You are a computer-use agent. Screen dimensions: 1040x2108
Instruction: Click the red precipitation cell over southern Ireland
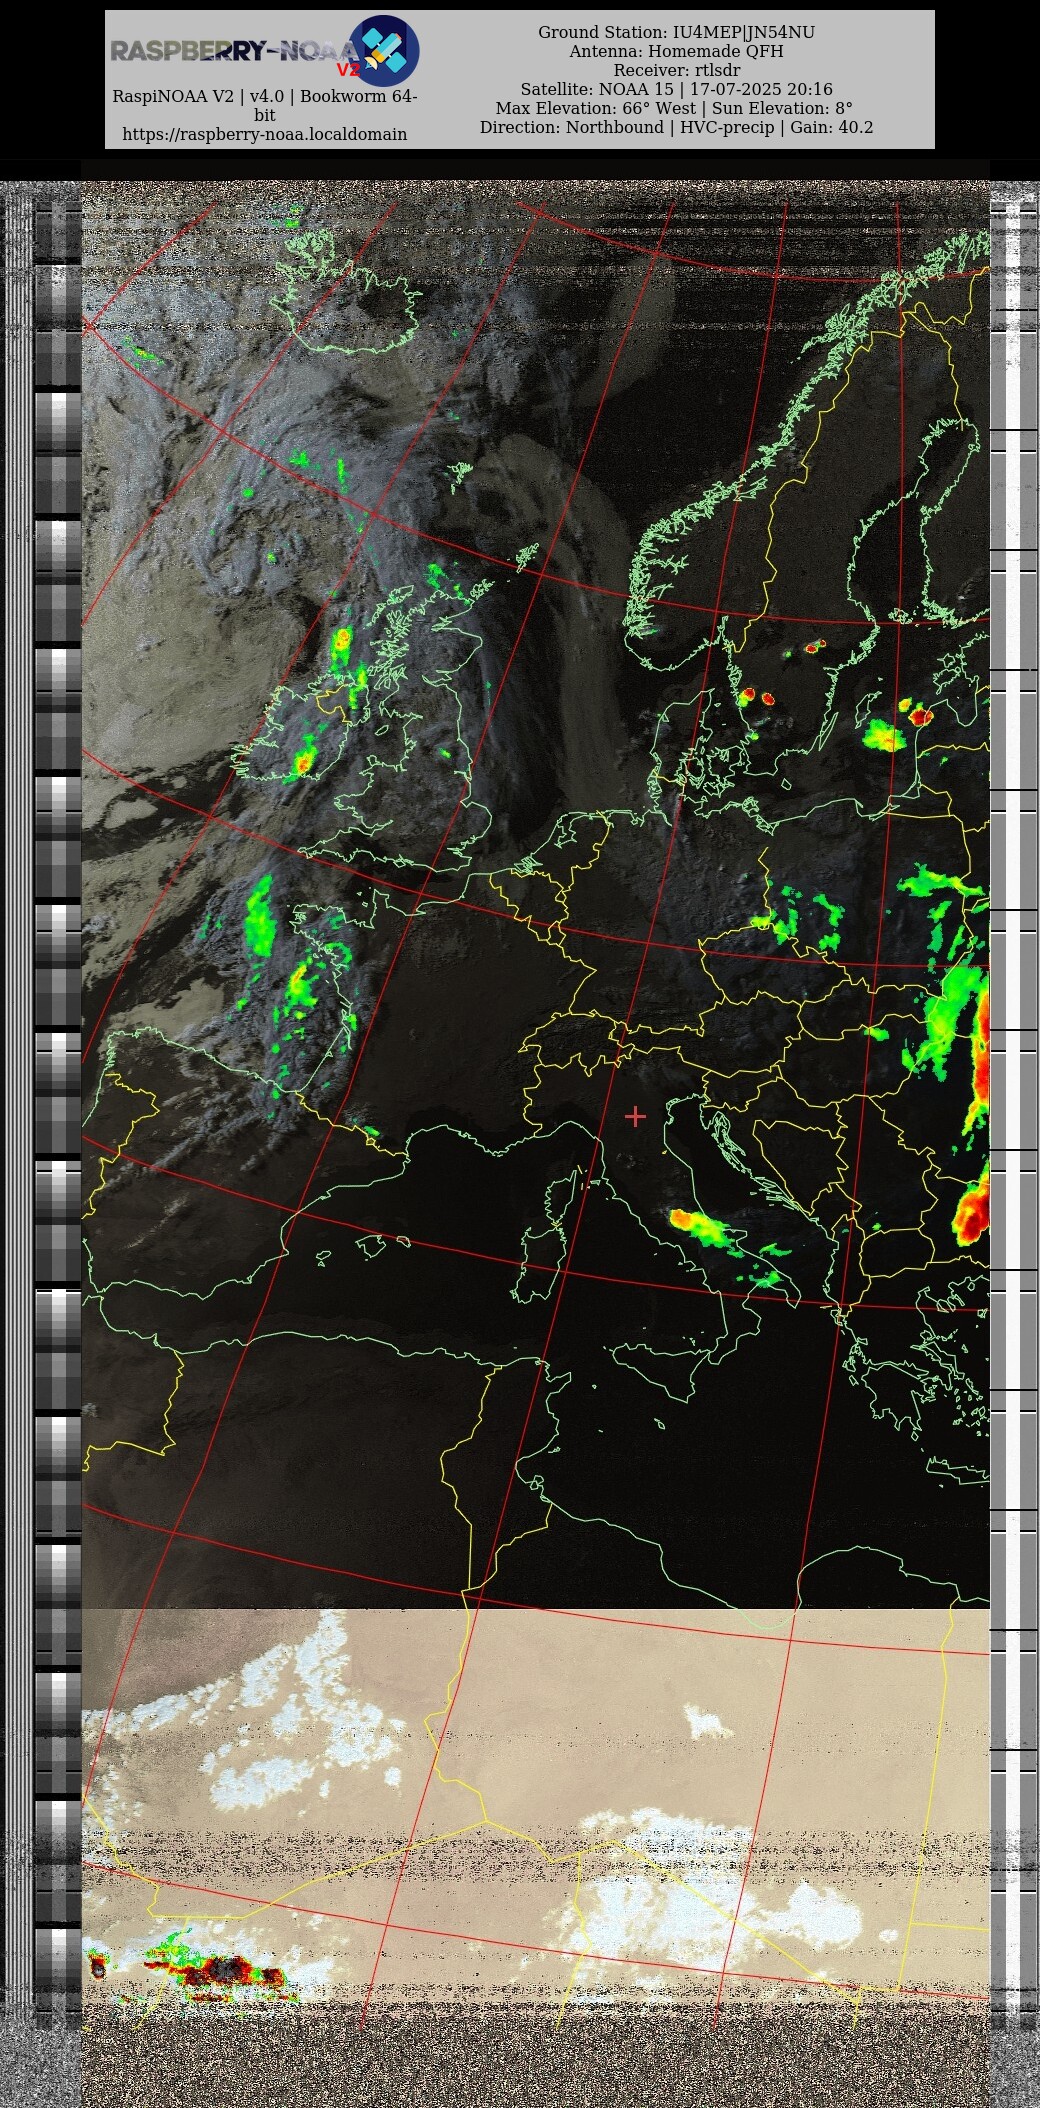pos(302,765)
